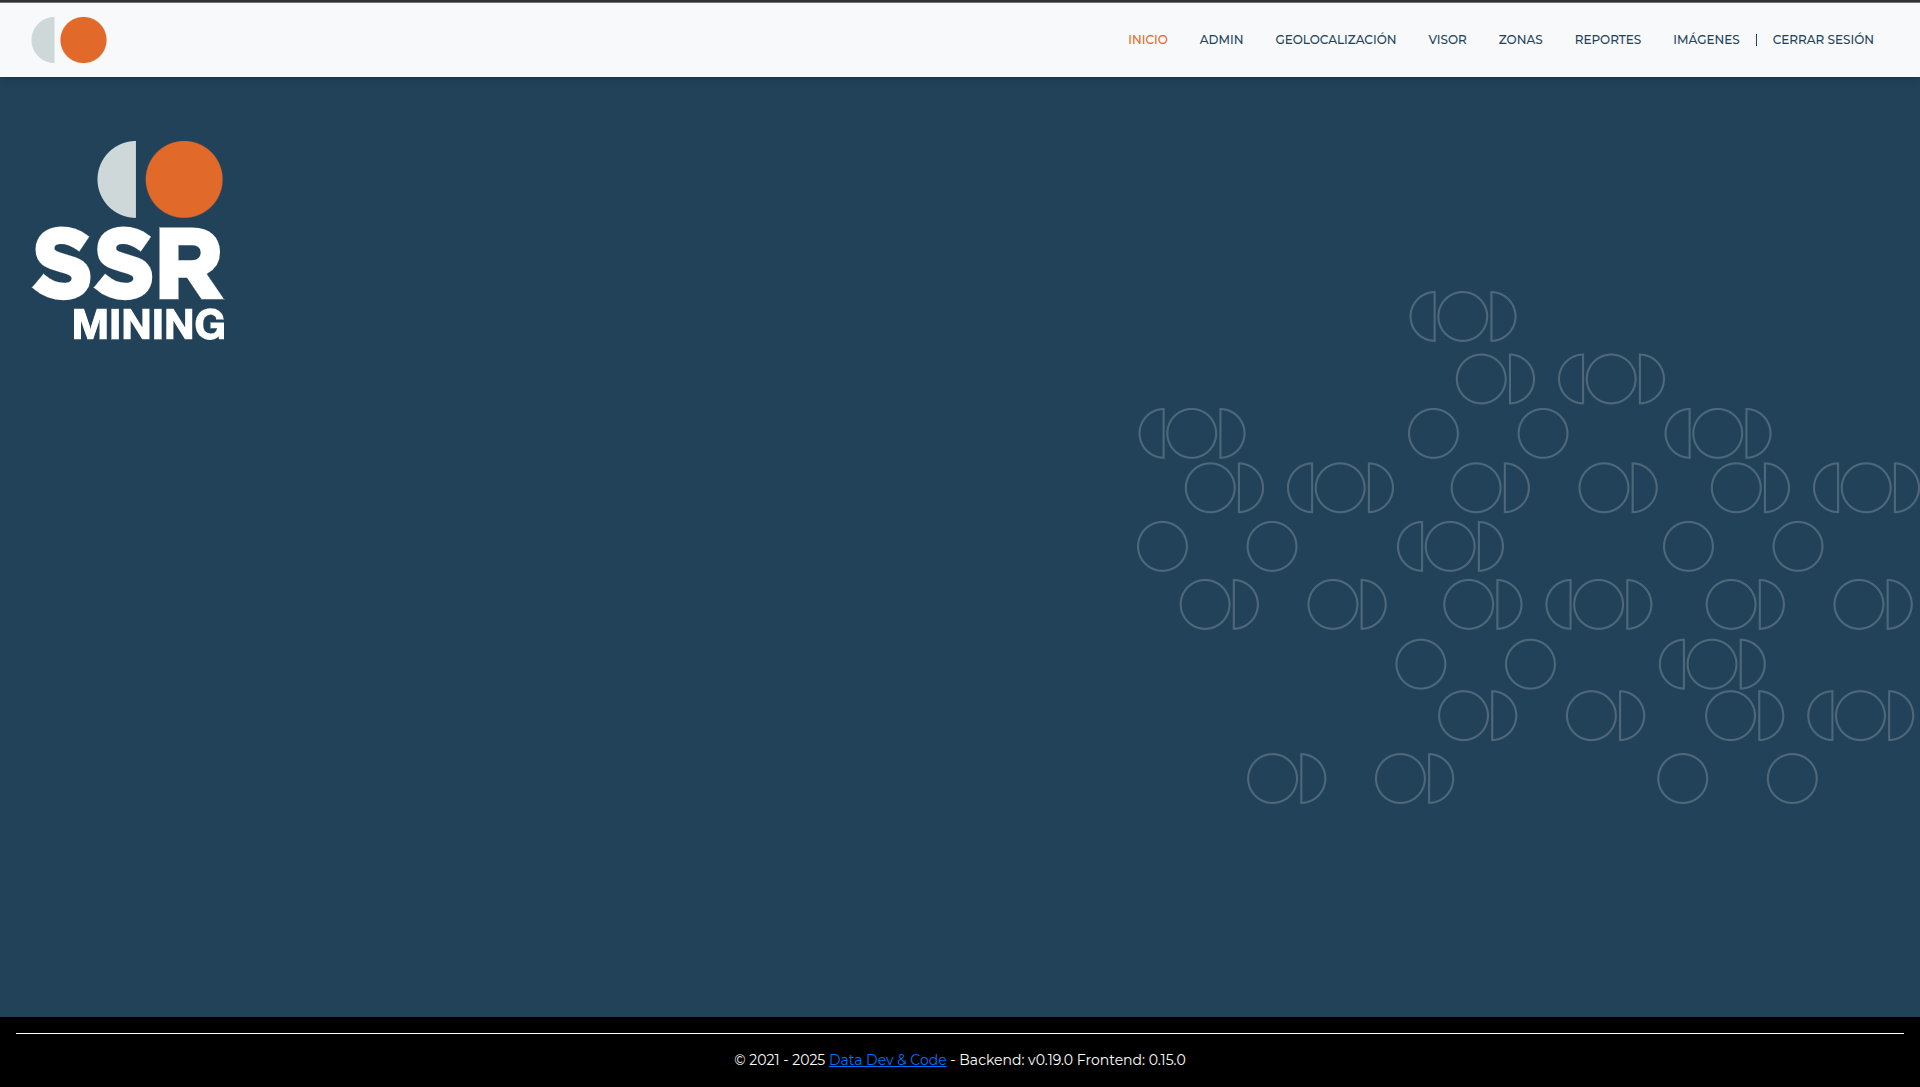
Task: Click the Frontend 0.15.0 version text
Action: (1131, 1060)
